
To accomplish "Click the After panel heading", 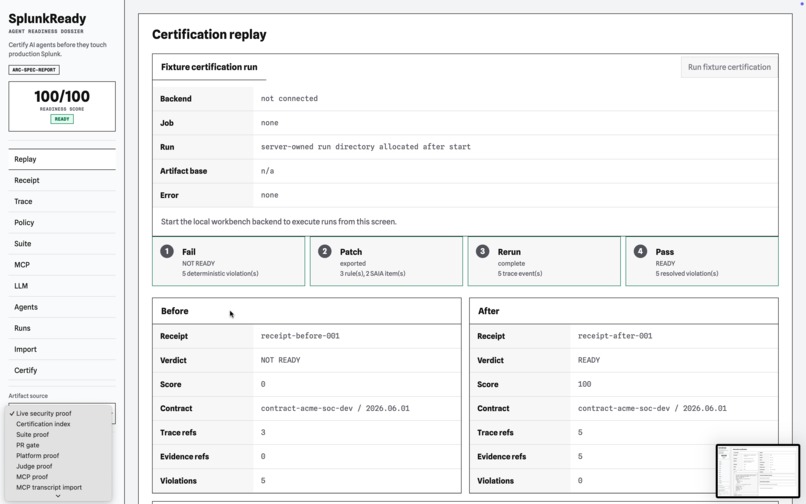I will [x=488, y=311].
